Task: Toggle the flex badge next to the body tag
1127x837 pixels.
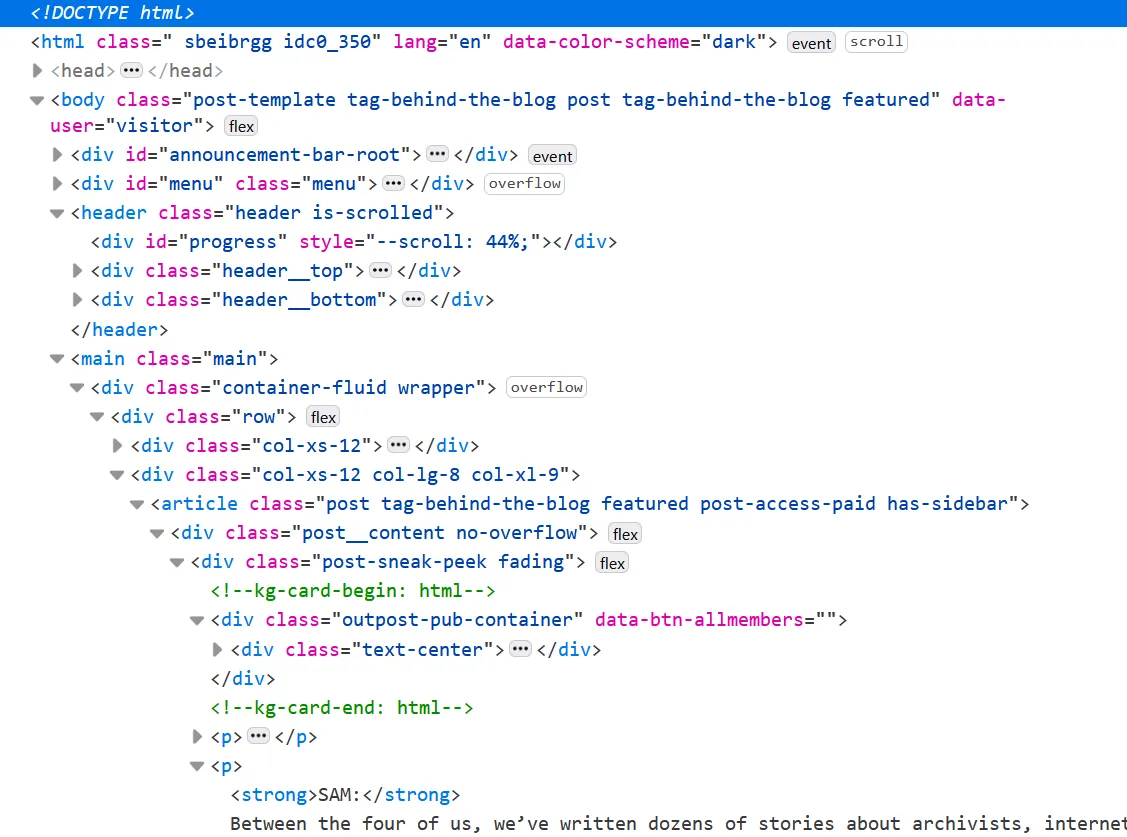Action: coord(240,126)
